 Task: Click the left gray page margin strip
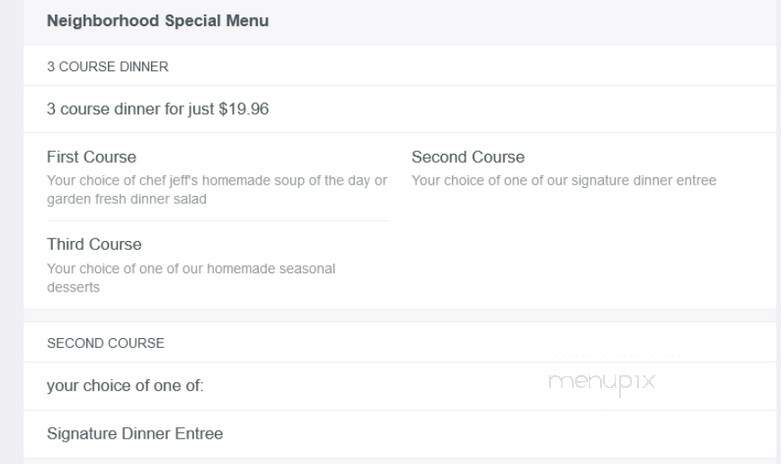coord(11,232)
